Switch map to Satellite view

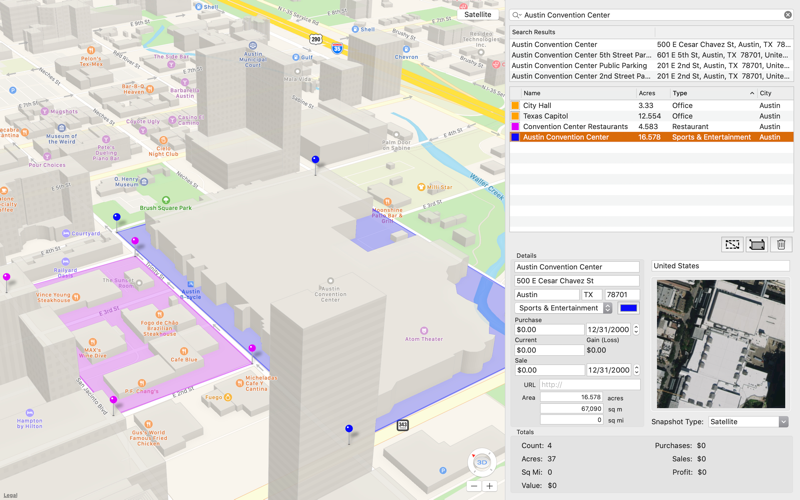[478, 14]
